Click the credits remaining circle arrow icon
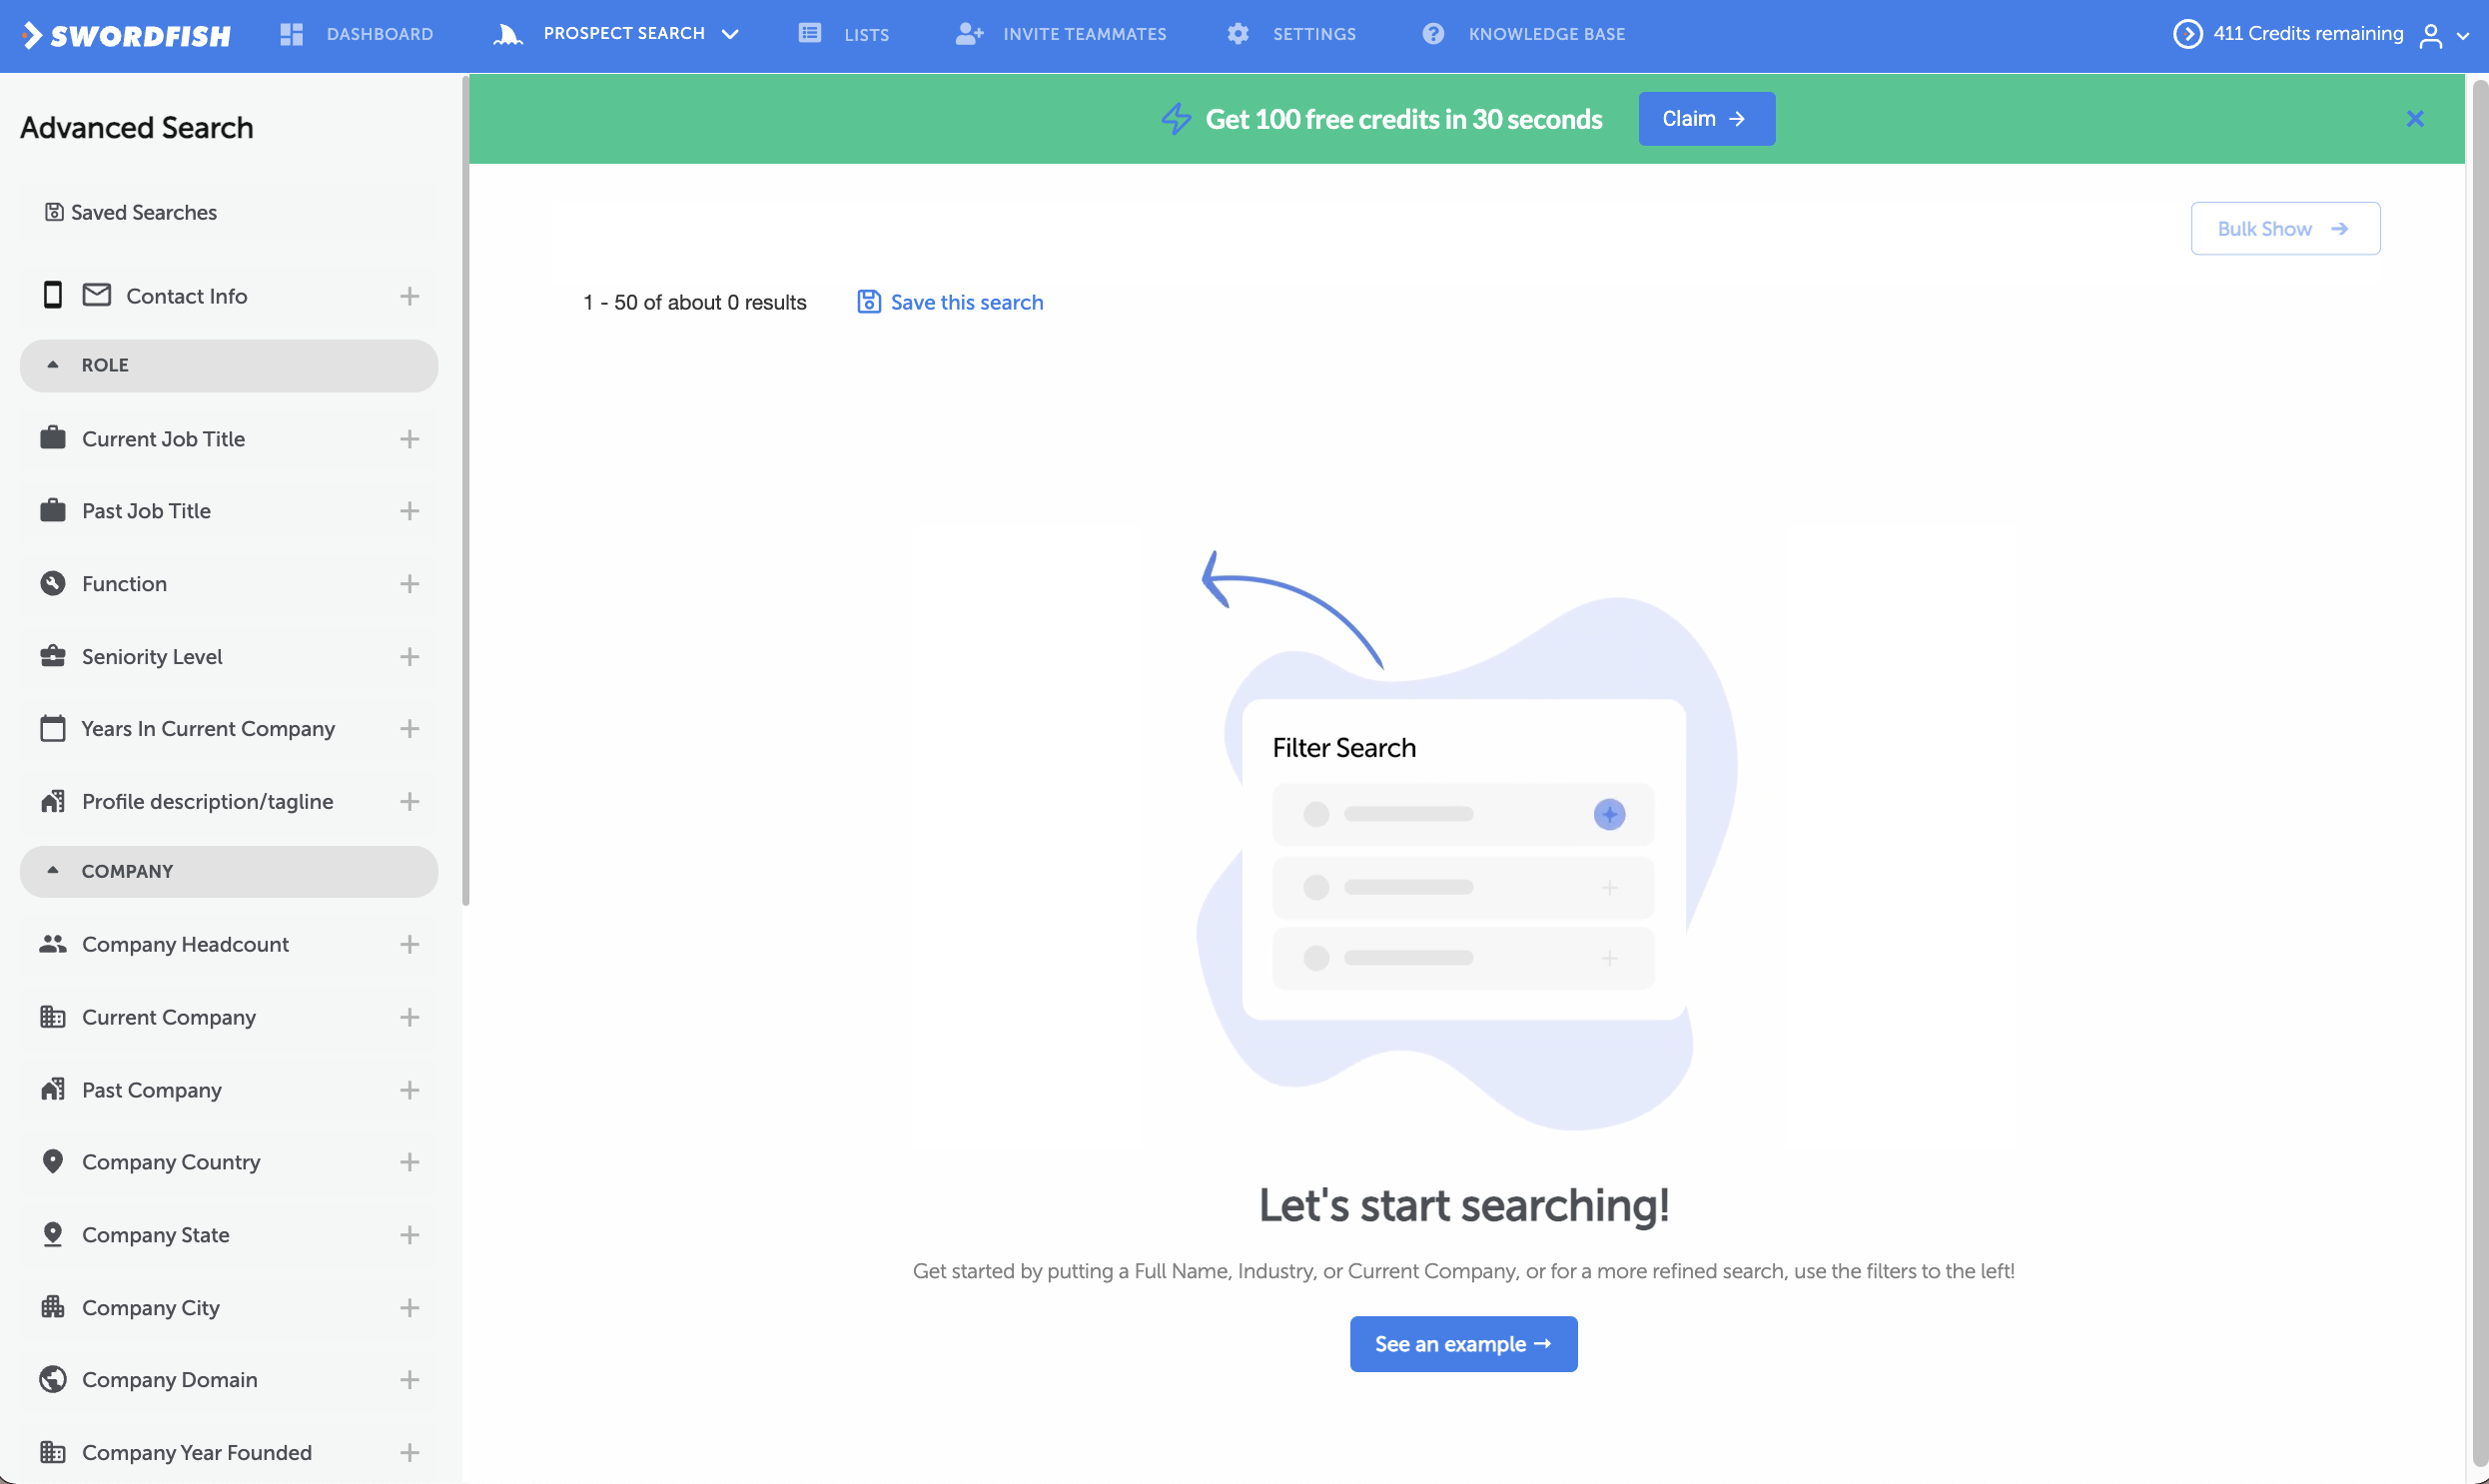2489x1484 pixels. [2187, 34]
